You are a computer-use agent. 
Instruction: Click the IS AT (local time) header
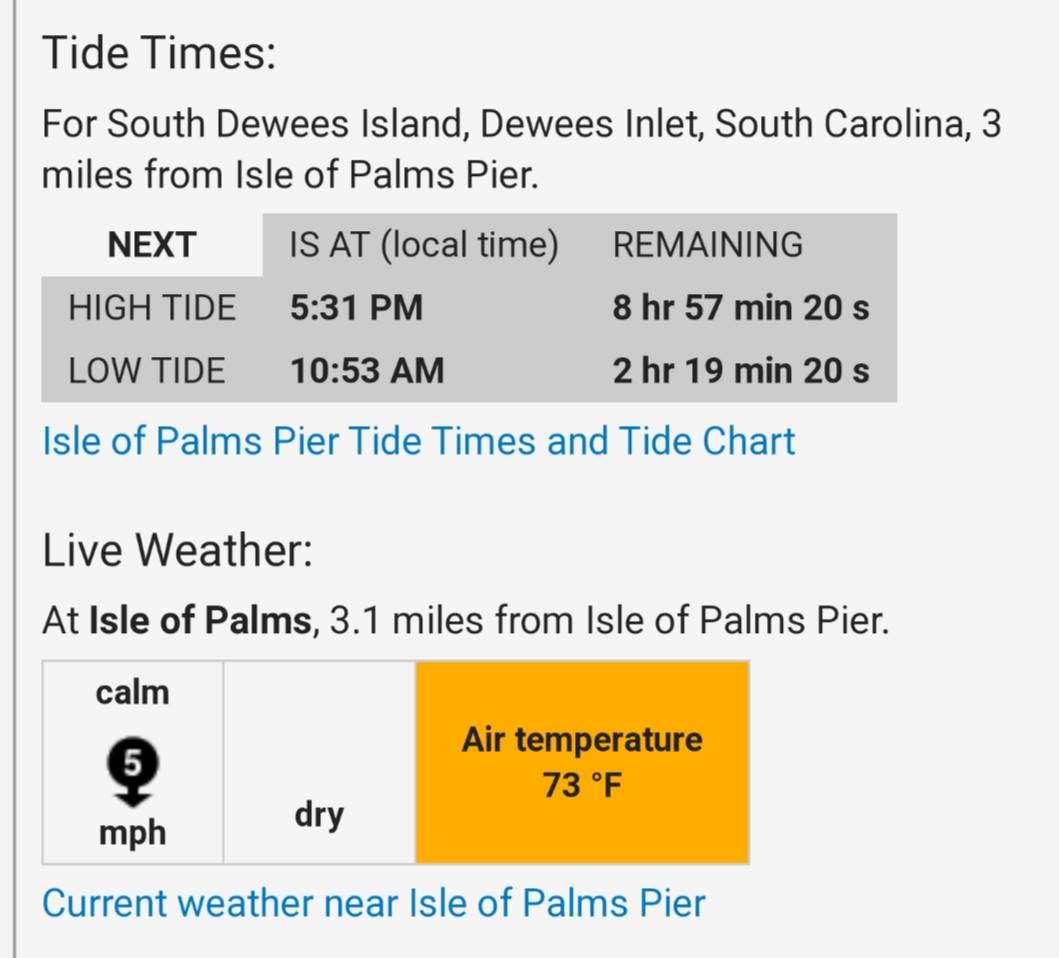pyautogui.click(x=424, y=245)
